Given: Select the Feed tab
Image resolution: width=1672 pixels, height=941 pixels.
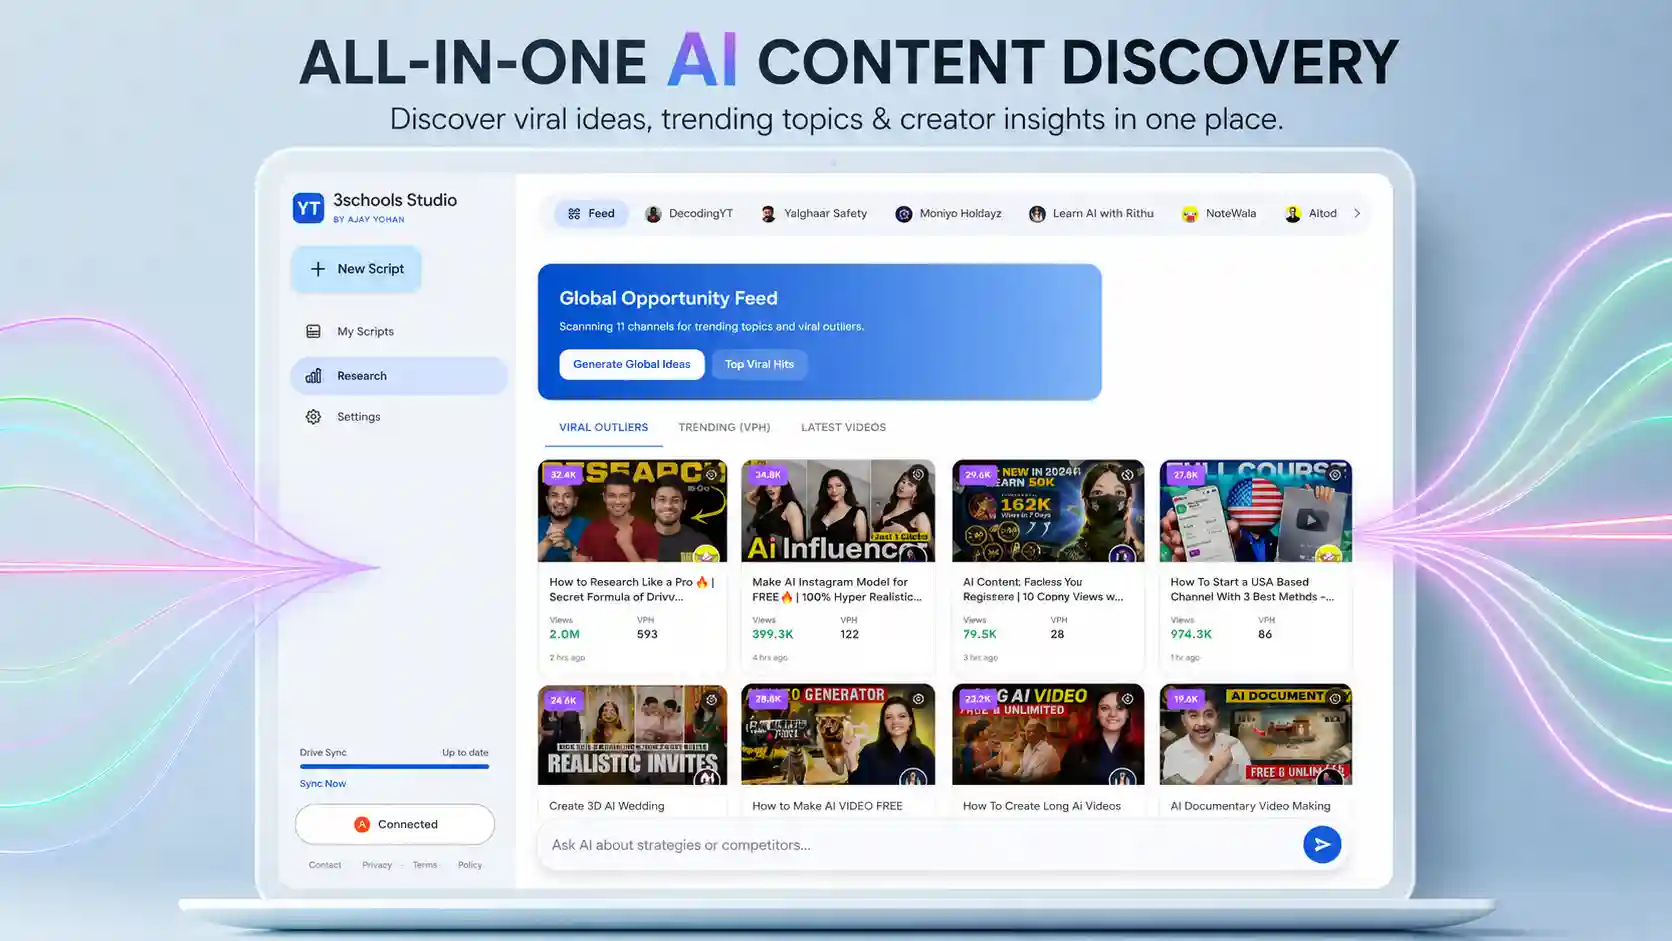Looking at the screenshot, I should [591, 214].
